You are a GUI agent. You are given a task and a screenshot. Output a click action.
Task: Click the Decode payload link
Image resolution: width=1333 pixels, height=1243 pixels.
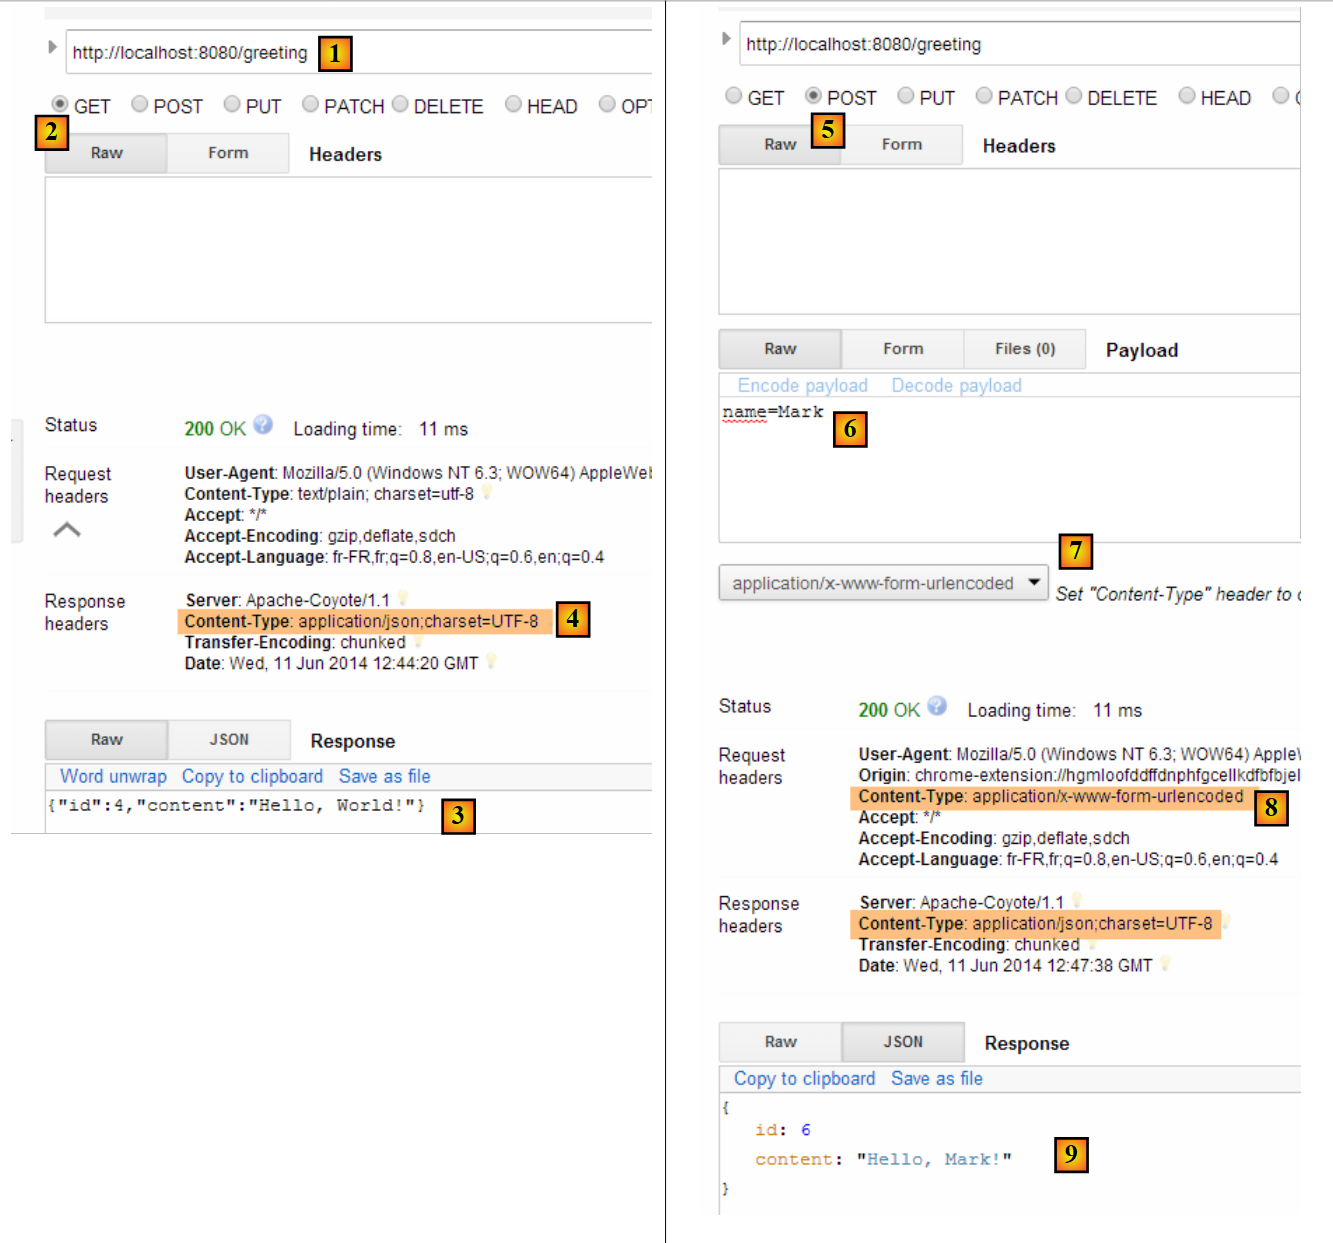tap(956, 386)
